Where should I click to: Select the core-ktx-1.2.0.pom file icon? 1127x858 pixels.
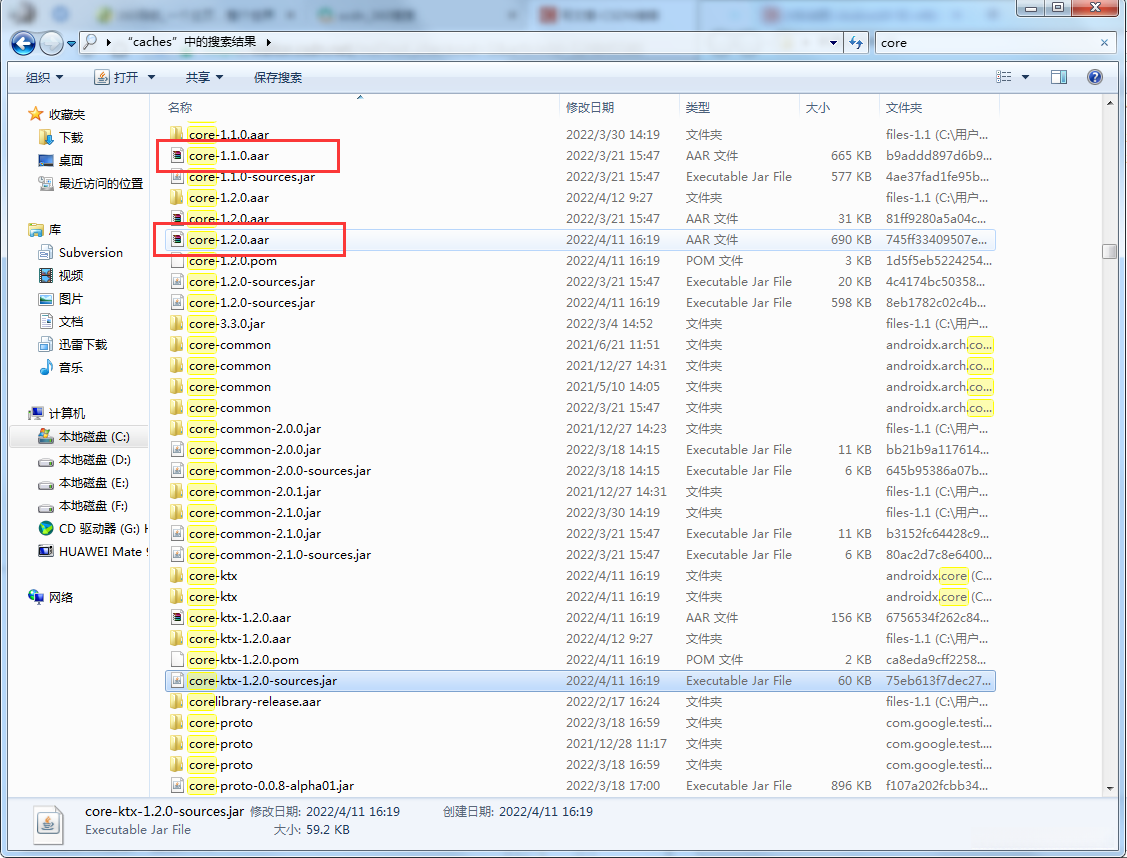(177, 660)
